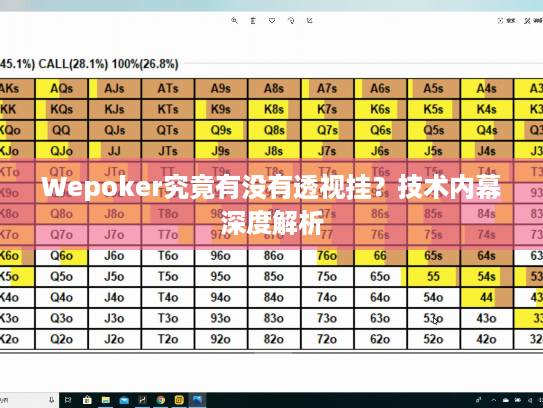Select the 72o cell
This screenshot has height=408, width=543.
327,339
